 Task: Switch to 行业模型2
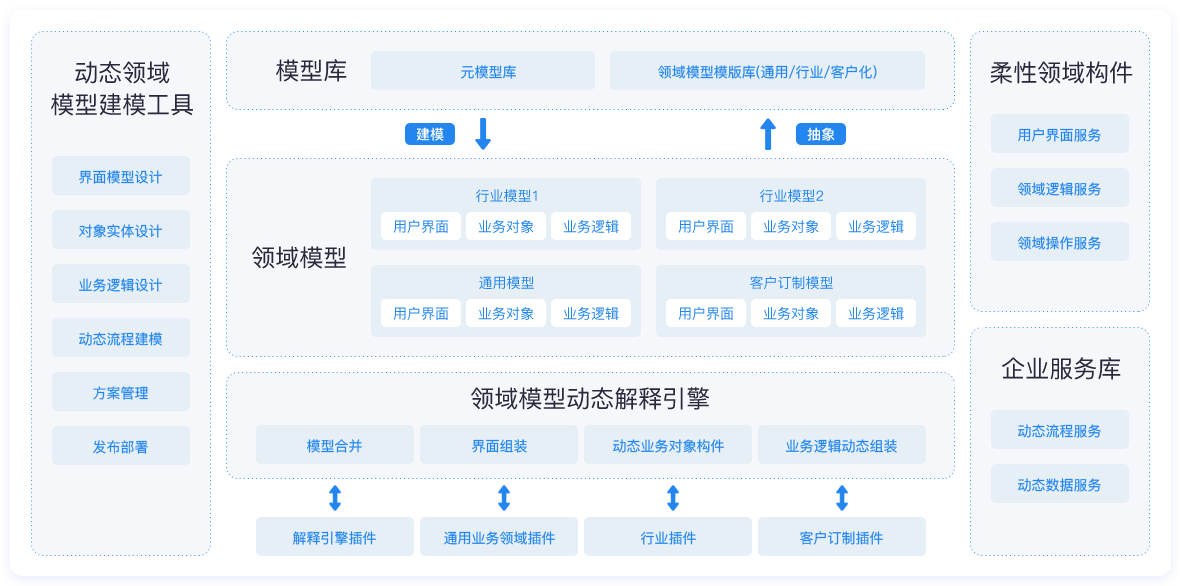[x=790, y=196]
